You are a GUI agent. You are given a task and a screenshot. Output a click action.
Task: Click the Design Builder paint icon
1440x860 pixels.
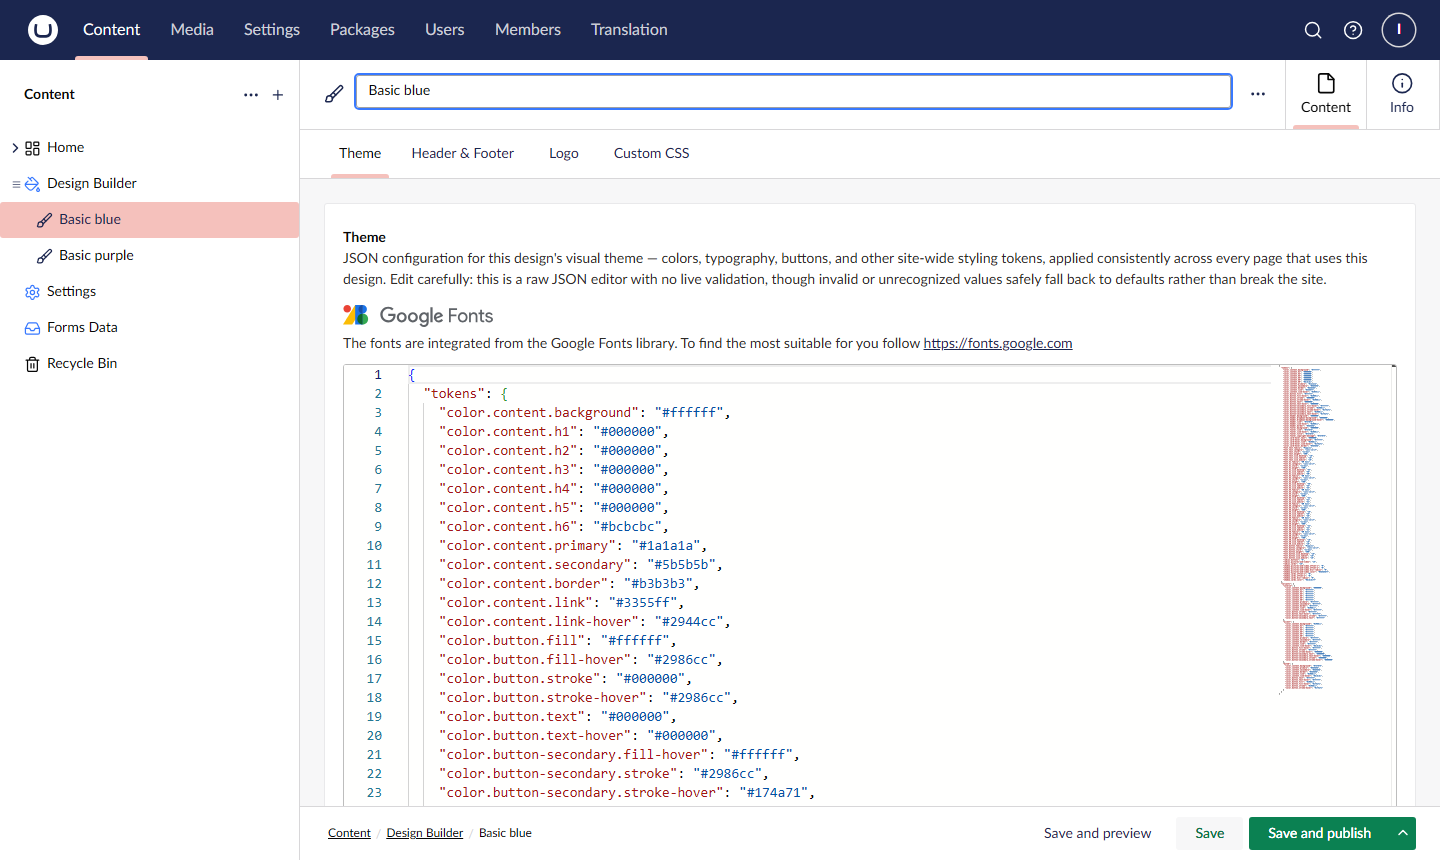tap(32, 184)
